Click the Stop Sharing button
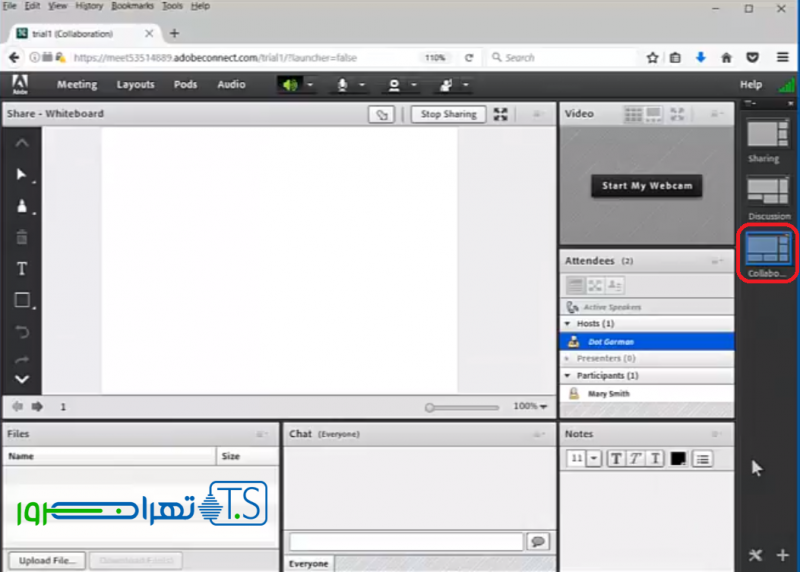 tap(448, 114)
